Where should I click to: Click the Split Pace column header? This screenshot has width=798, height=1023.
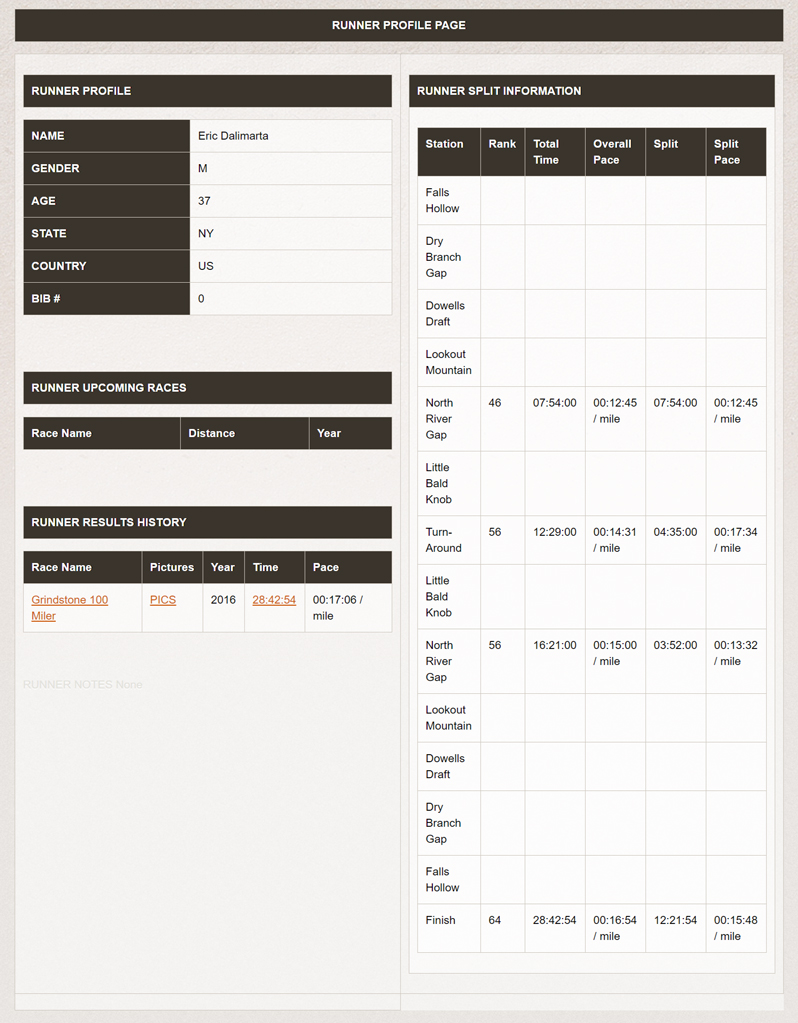(x=727, y=152)
